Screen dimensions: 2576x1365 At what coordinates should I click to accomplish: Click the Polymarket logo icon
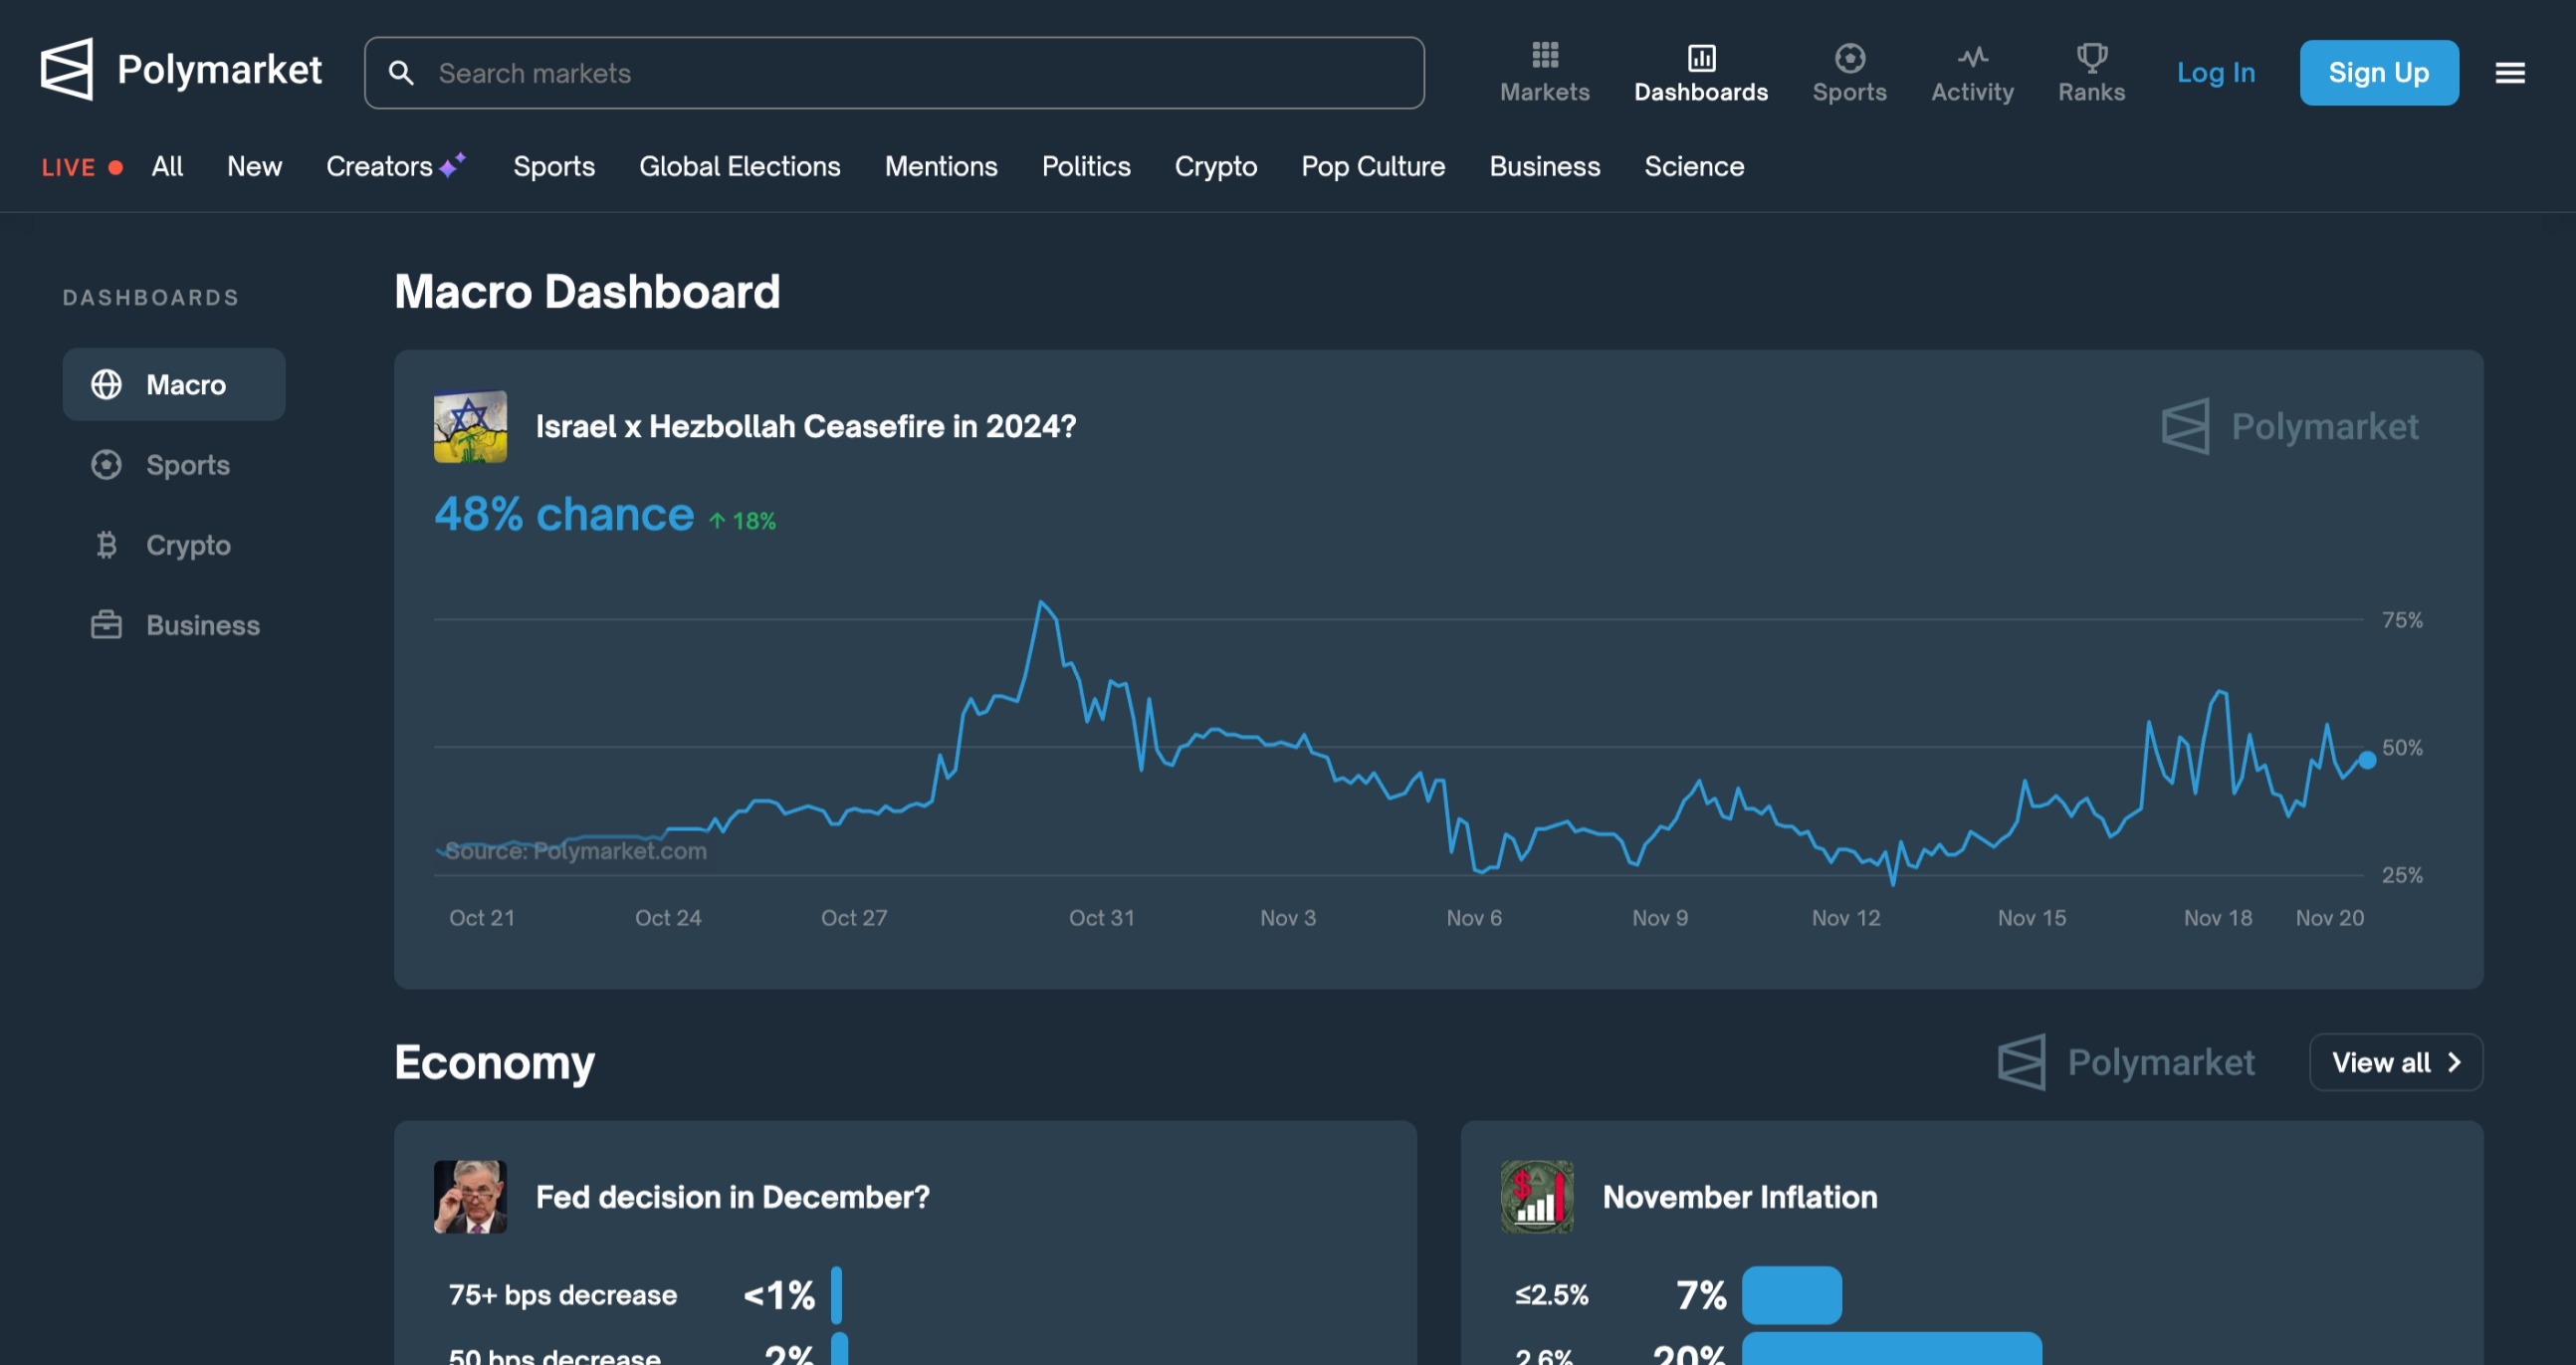tap(67, 69)
